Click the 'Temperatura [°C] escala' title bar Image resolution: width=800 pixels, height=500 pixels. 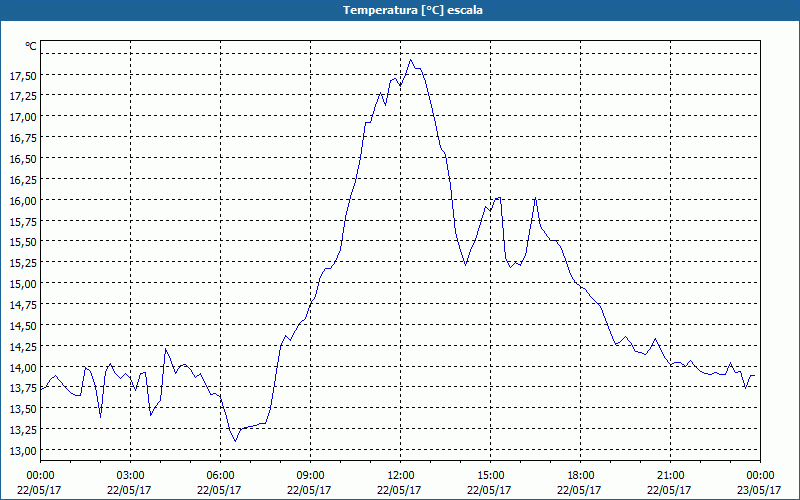click(x=400, y=10)
